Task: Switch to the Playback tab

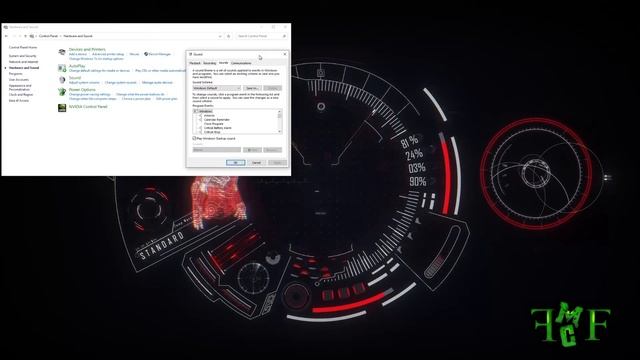Action: (x=195, y=63)
